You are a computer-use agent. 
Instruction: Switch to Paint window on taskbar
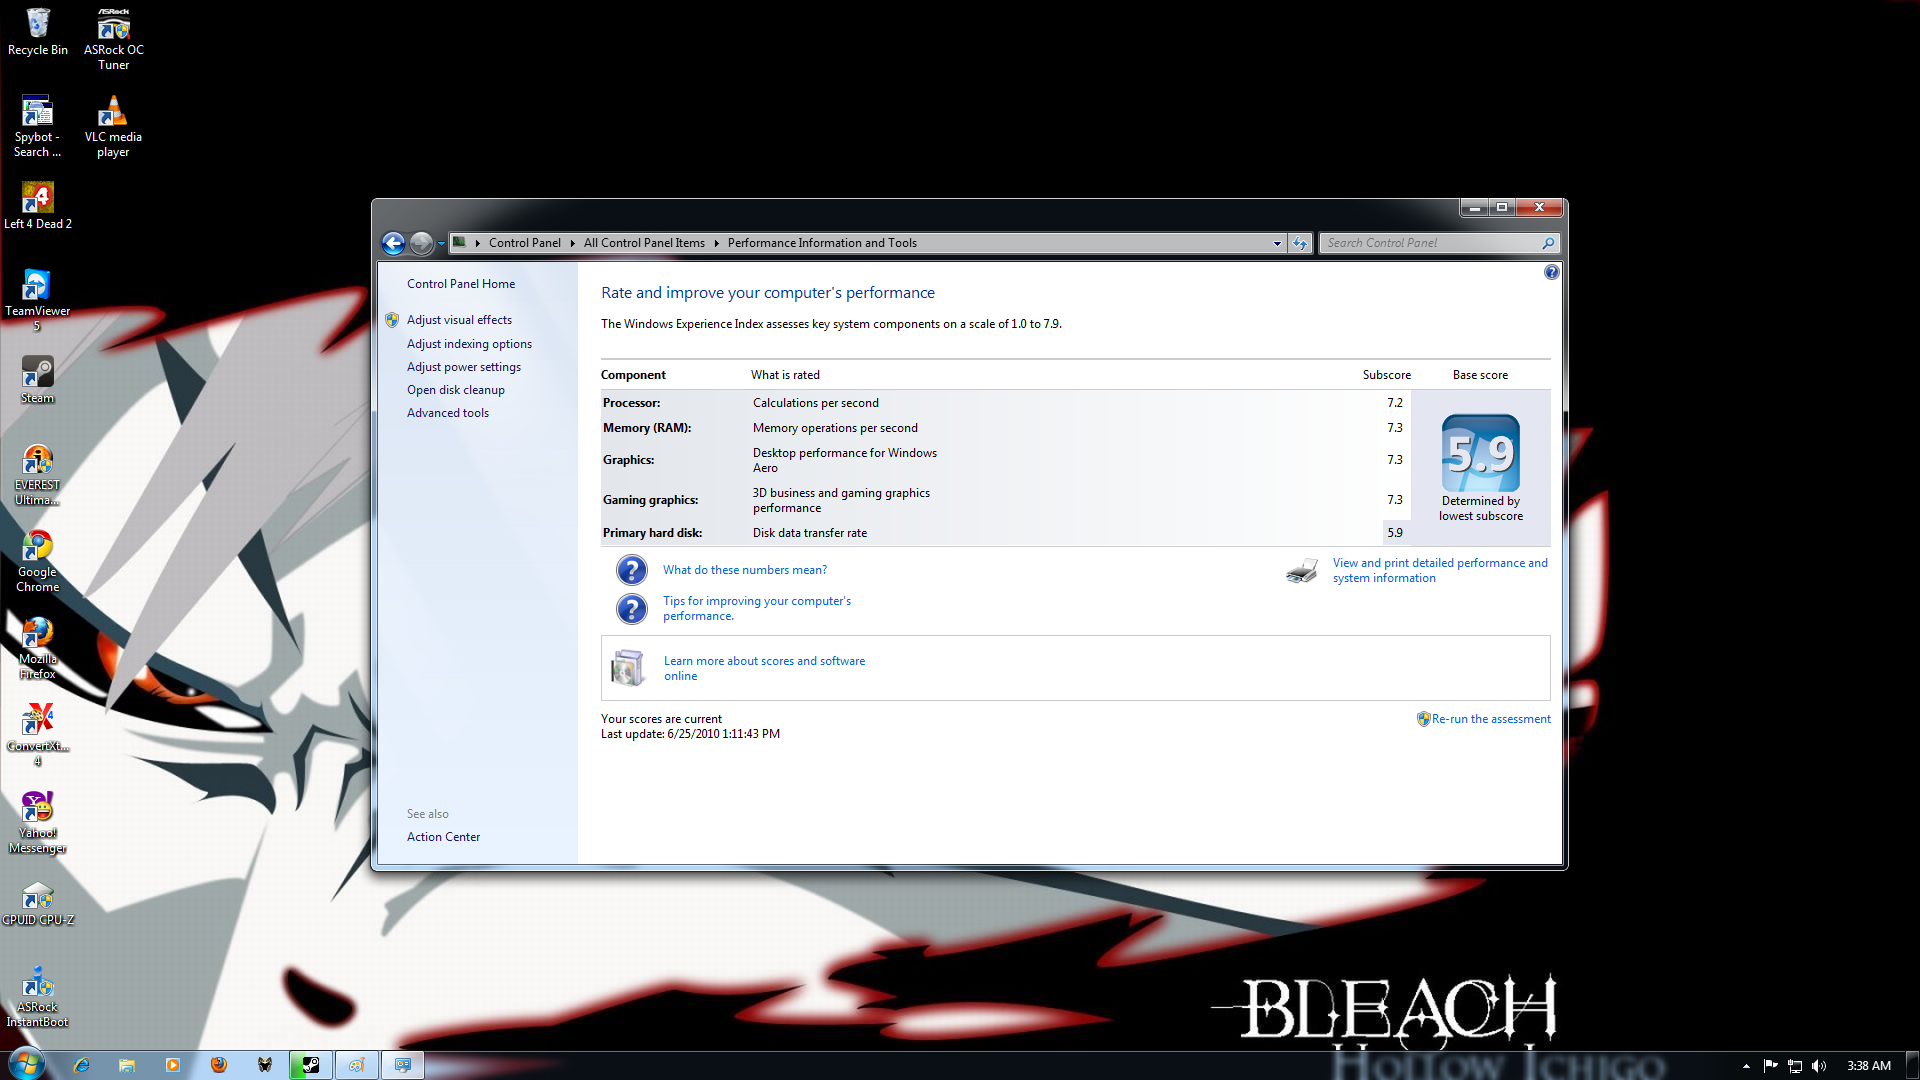point(357,1065)
